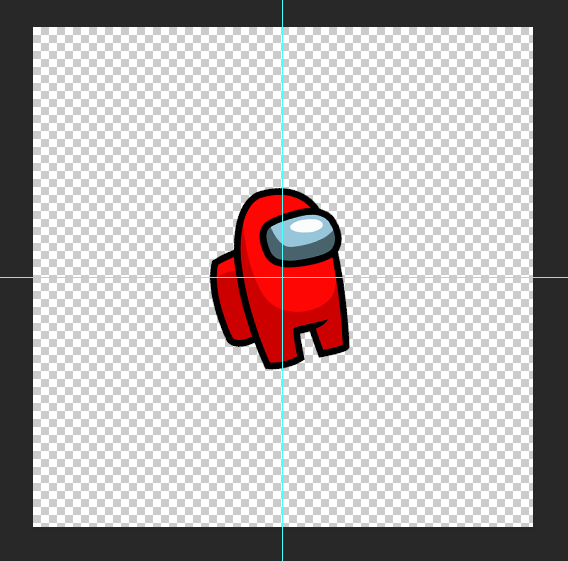The width and height of the screenshot is (568, 561).
Task: Click the bottom-right corner of the canvas
Action: [x=533, y=527]
